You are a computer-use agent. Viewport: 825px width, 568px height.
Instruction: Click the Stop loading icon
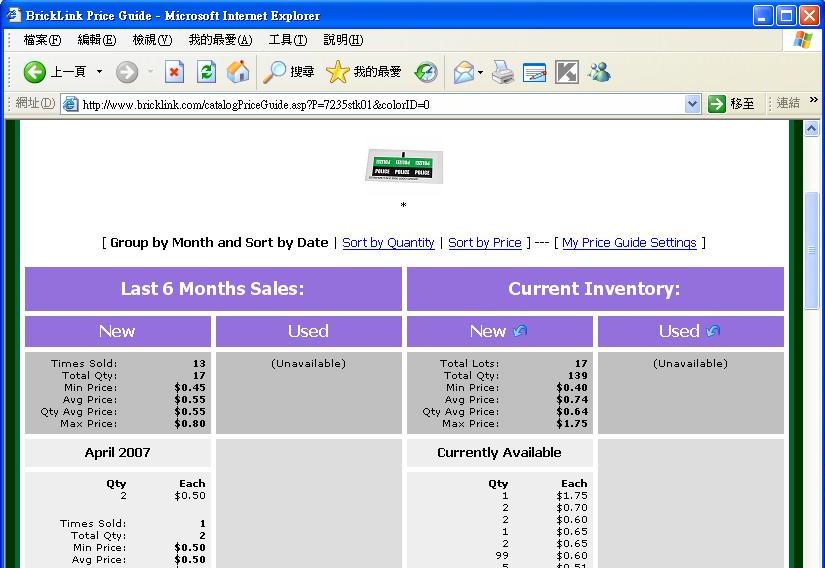click(174, 72)
